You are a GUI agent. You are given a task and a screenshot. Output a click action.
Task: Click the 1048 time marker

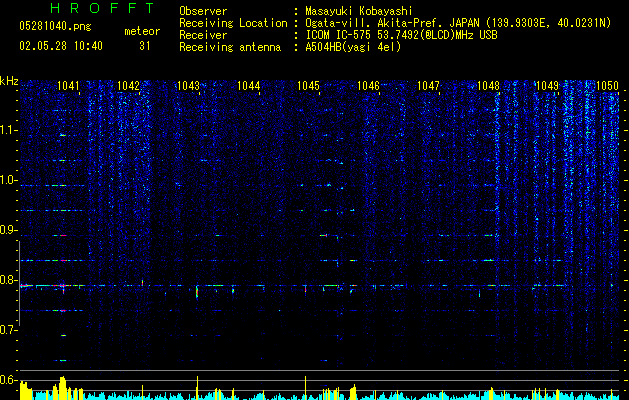[x=489, y=85]
